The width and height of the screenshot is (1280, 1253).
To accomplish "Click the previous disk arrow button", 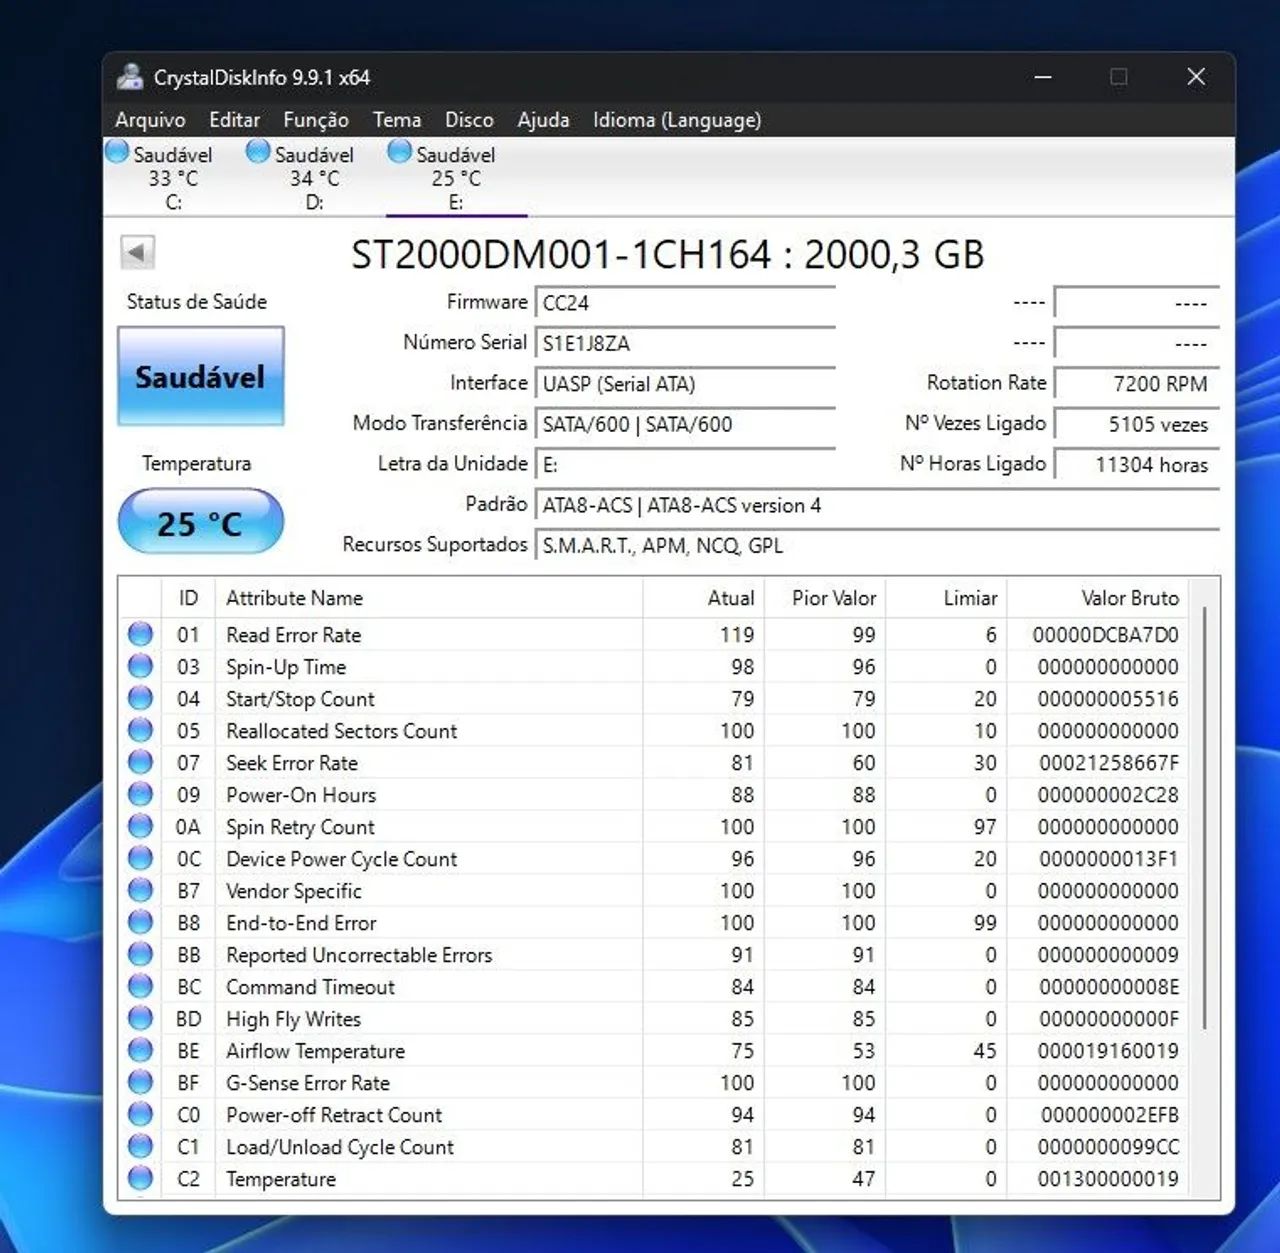I will (x=138, y=252).
